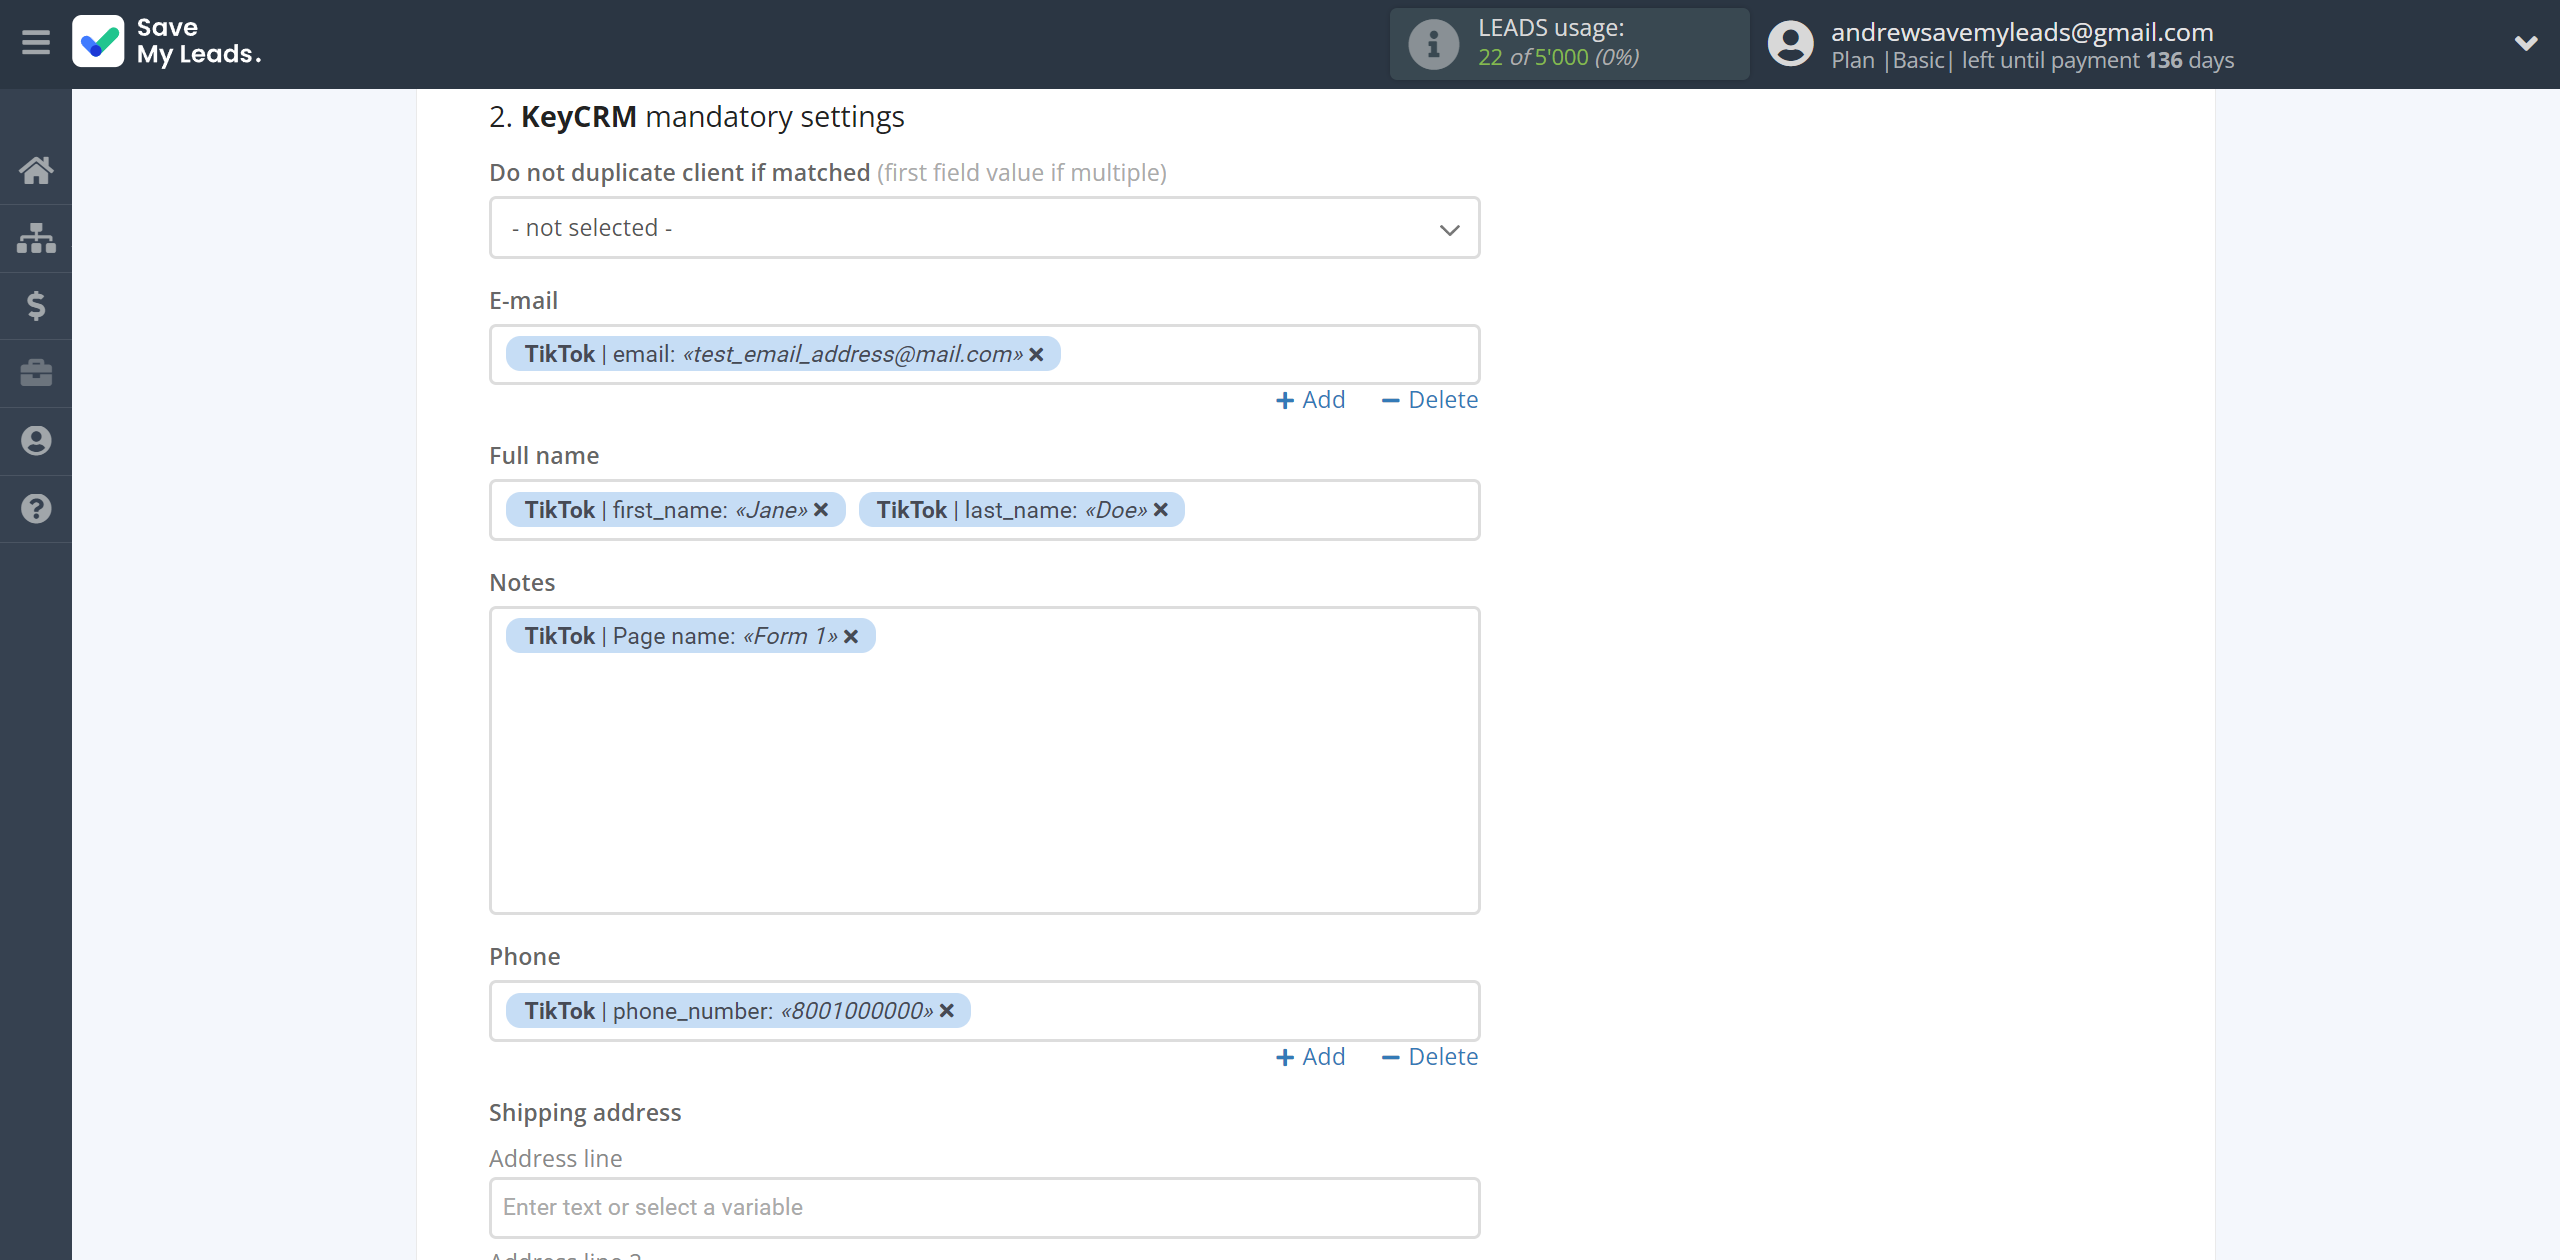The image size is (2560, 1260).
Task: Add another Phone field
Action: (1311, 1057)
